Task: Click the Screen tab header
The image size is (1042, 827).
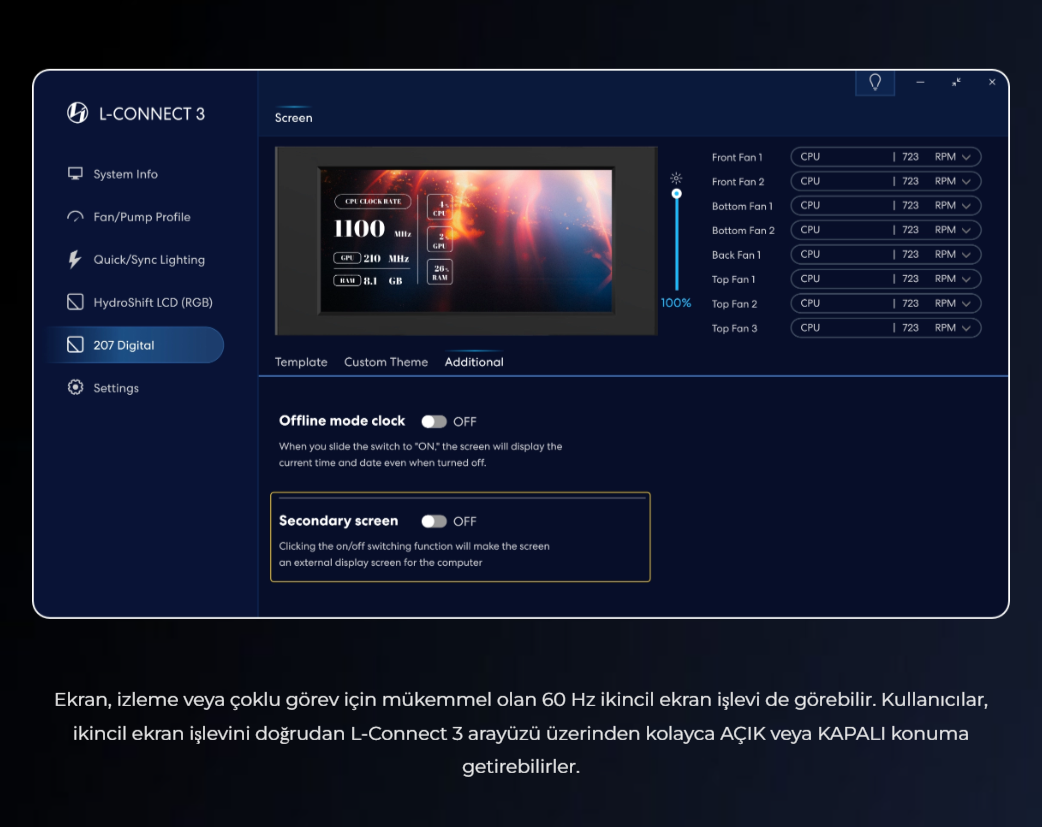Action: 293,118
